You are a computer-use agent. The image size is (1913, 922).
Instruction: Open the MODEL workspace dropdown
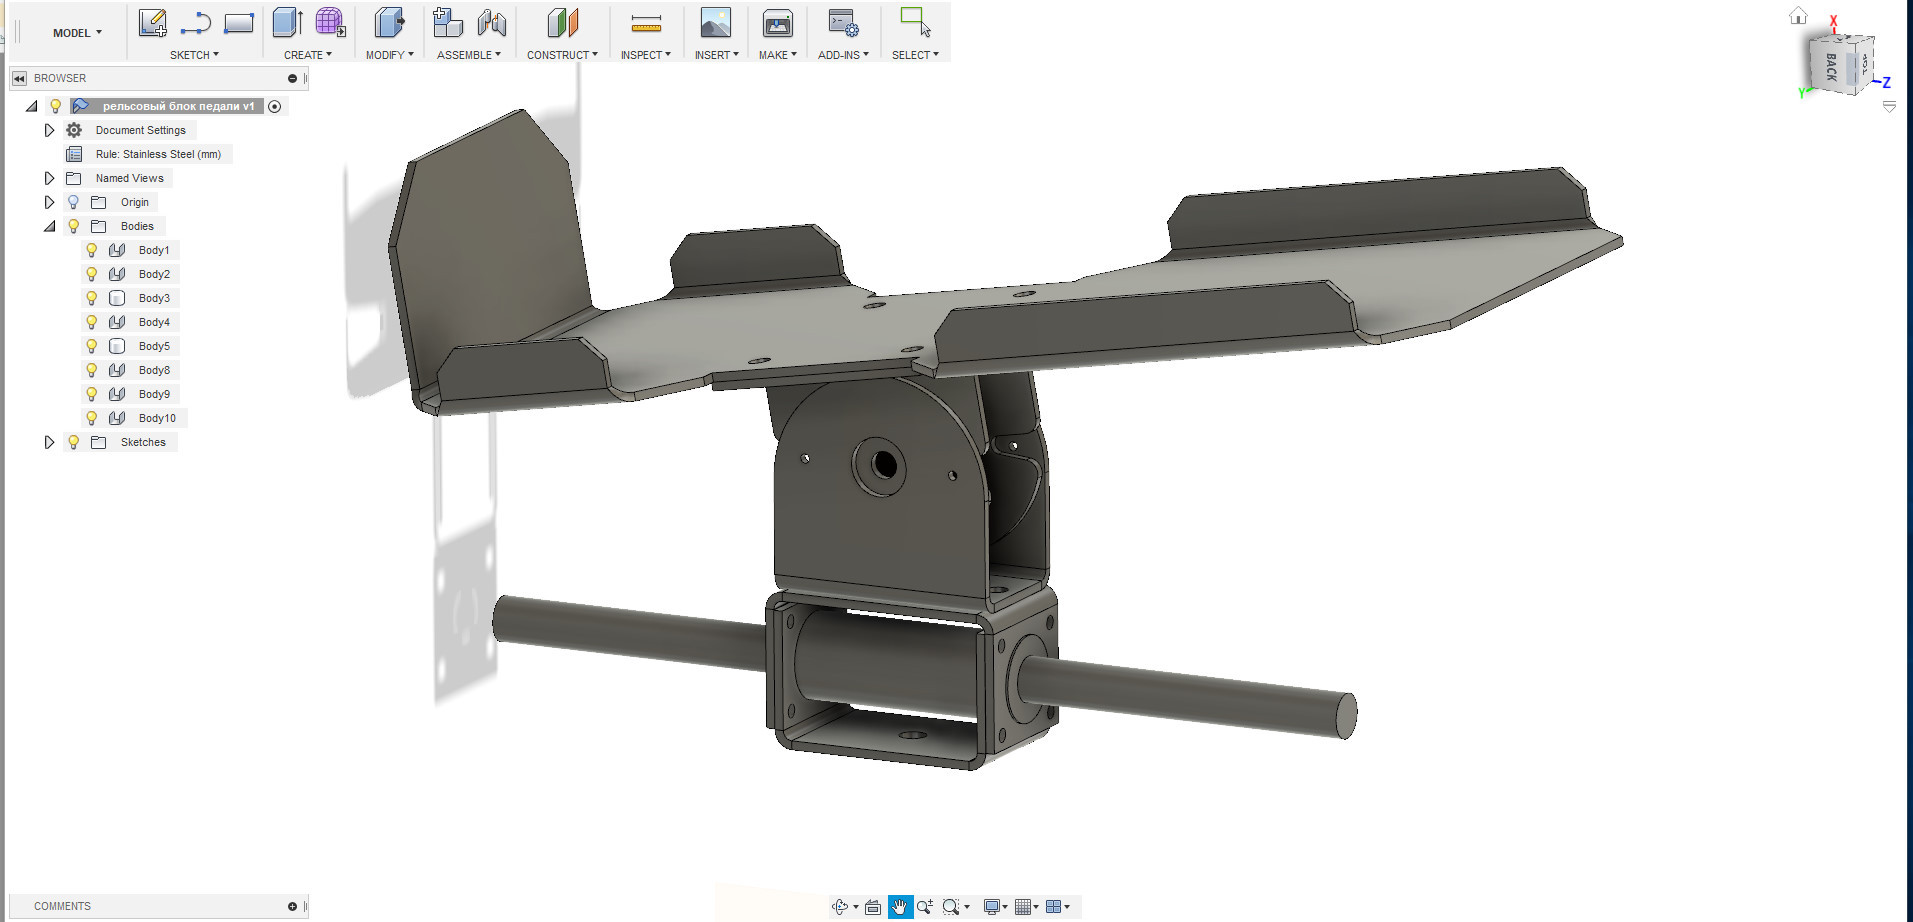tap(77, 33)
